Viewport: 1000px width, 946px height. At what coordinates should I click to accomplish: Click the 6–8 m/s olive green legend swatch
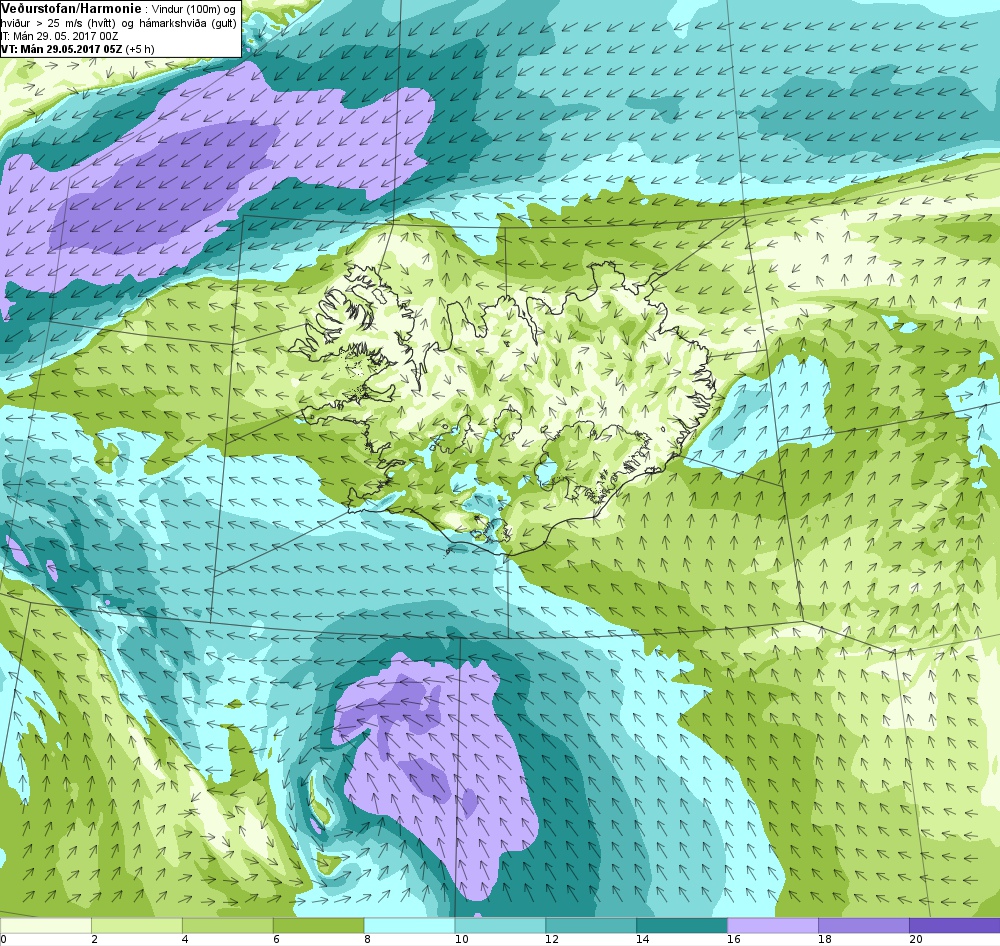[x=318, y=925]
